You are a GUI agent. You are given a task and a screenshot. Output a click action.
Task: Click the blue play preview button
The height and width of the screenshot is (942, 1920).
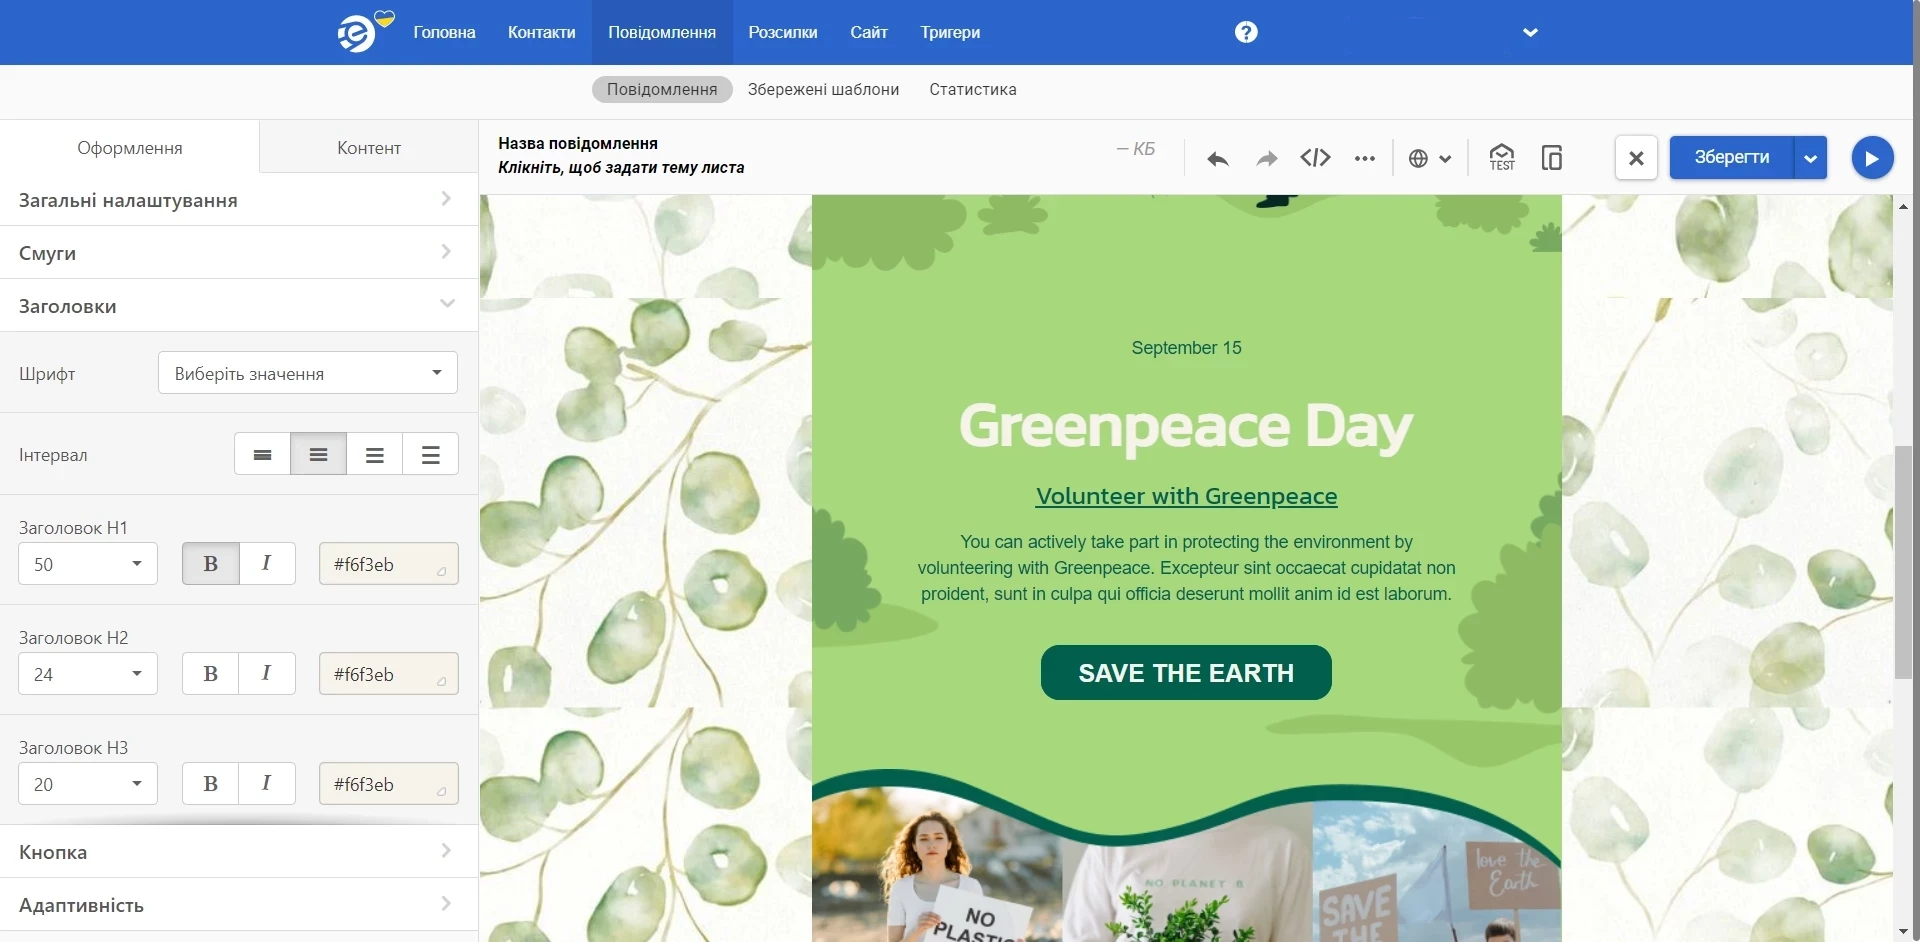1872,158
